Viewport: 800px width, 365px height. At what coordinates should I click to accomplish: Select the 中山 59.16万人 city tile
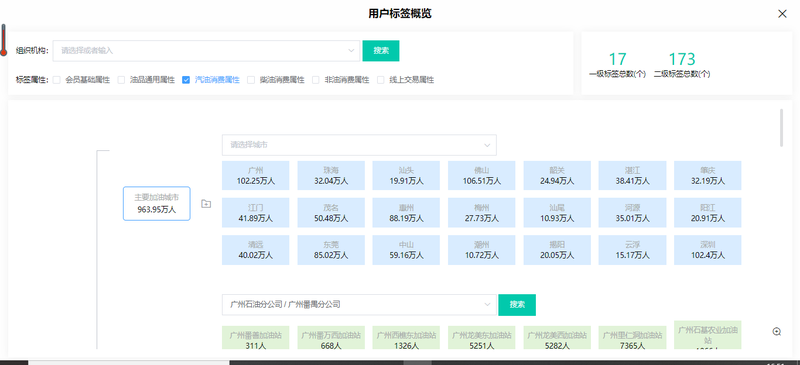click(x=406, y=250)
